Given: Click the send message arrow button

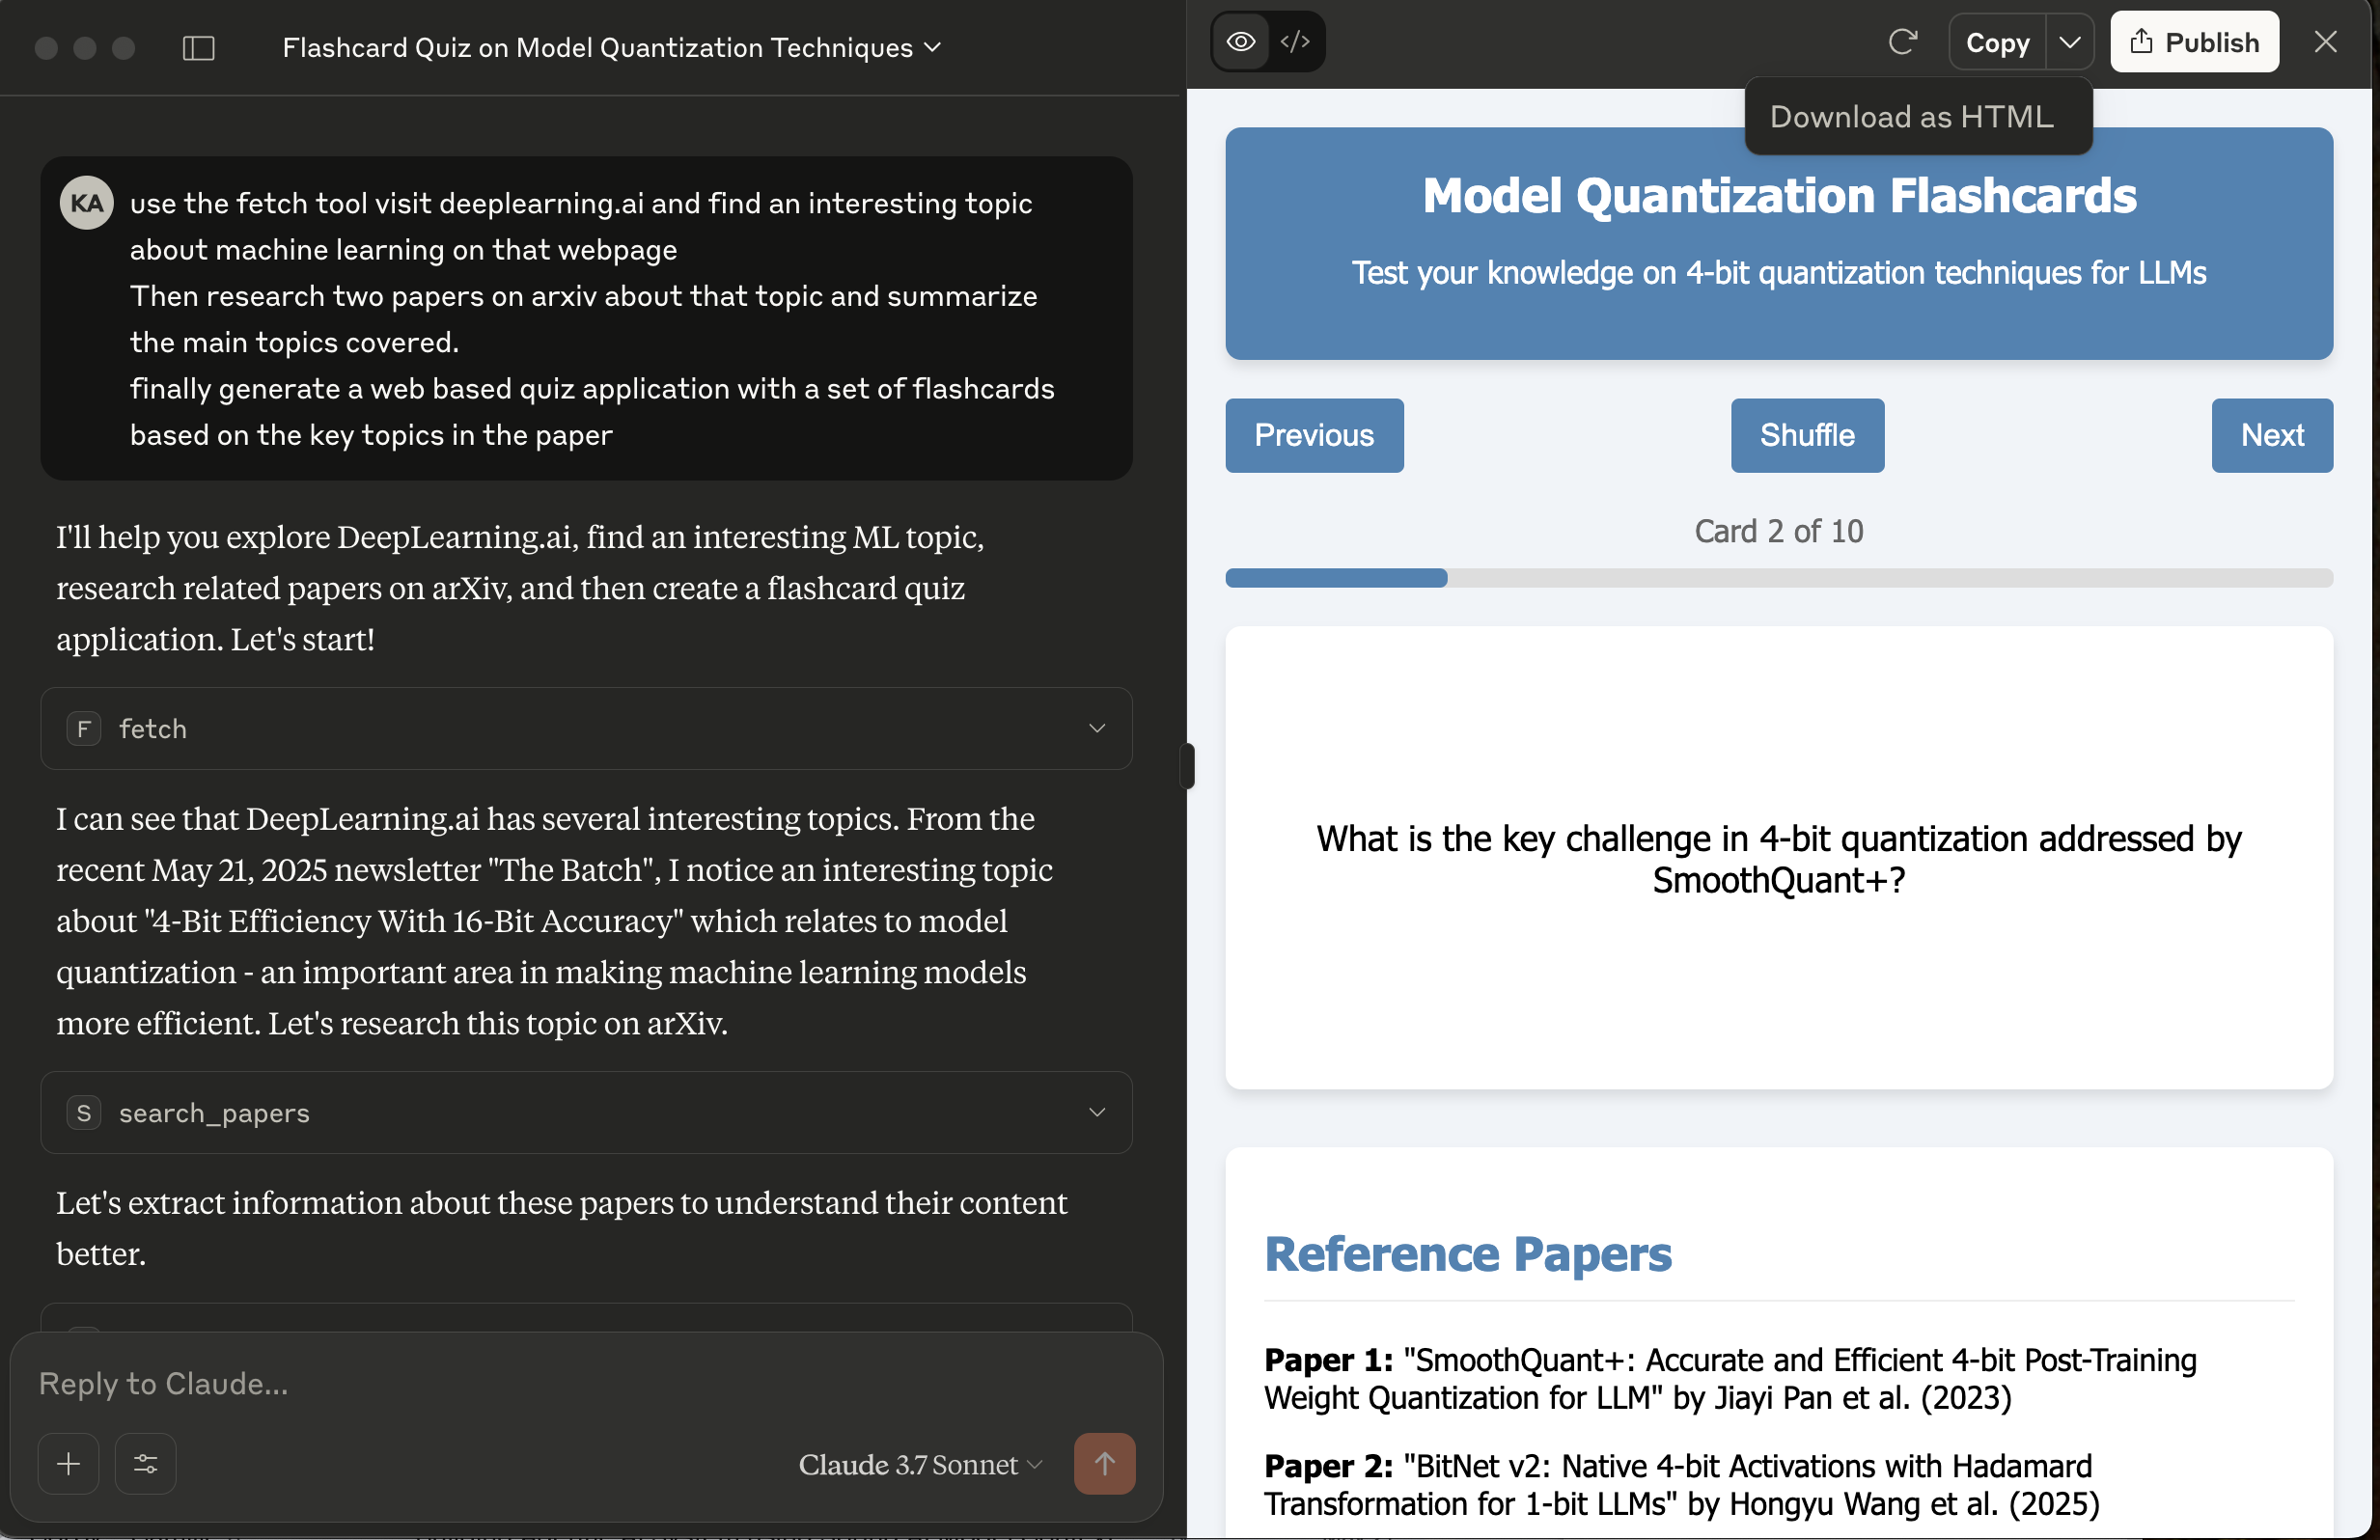Looking at the screenshot, I should pos(1104,1463).
